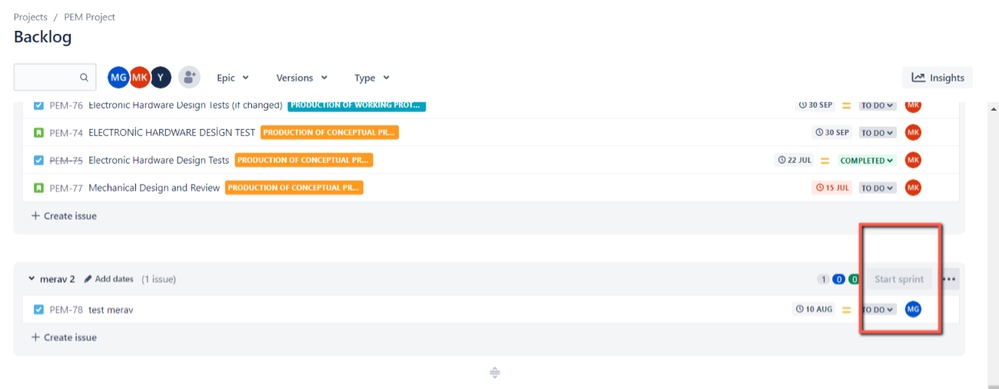Image resolution: width=999 pixels, height=389 pixels.
Task: Open the Versions filter dropdown
Action: click(x=301, y=78)
